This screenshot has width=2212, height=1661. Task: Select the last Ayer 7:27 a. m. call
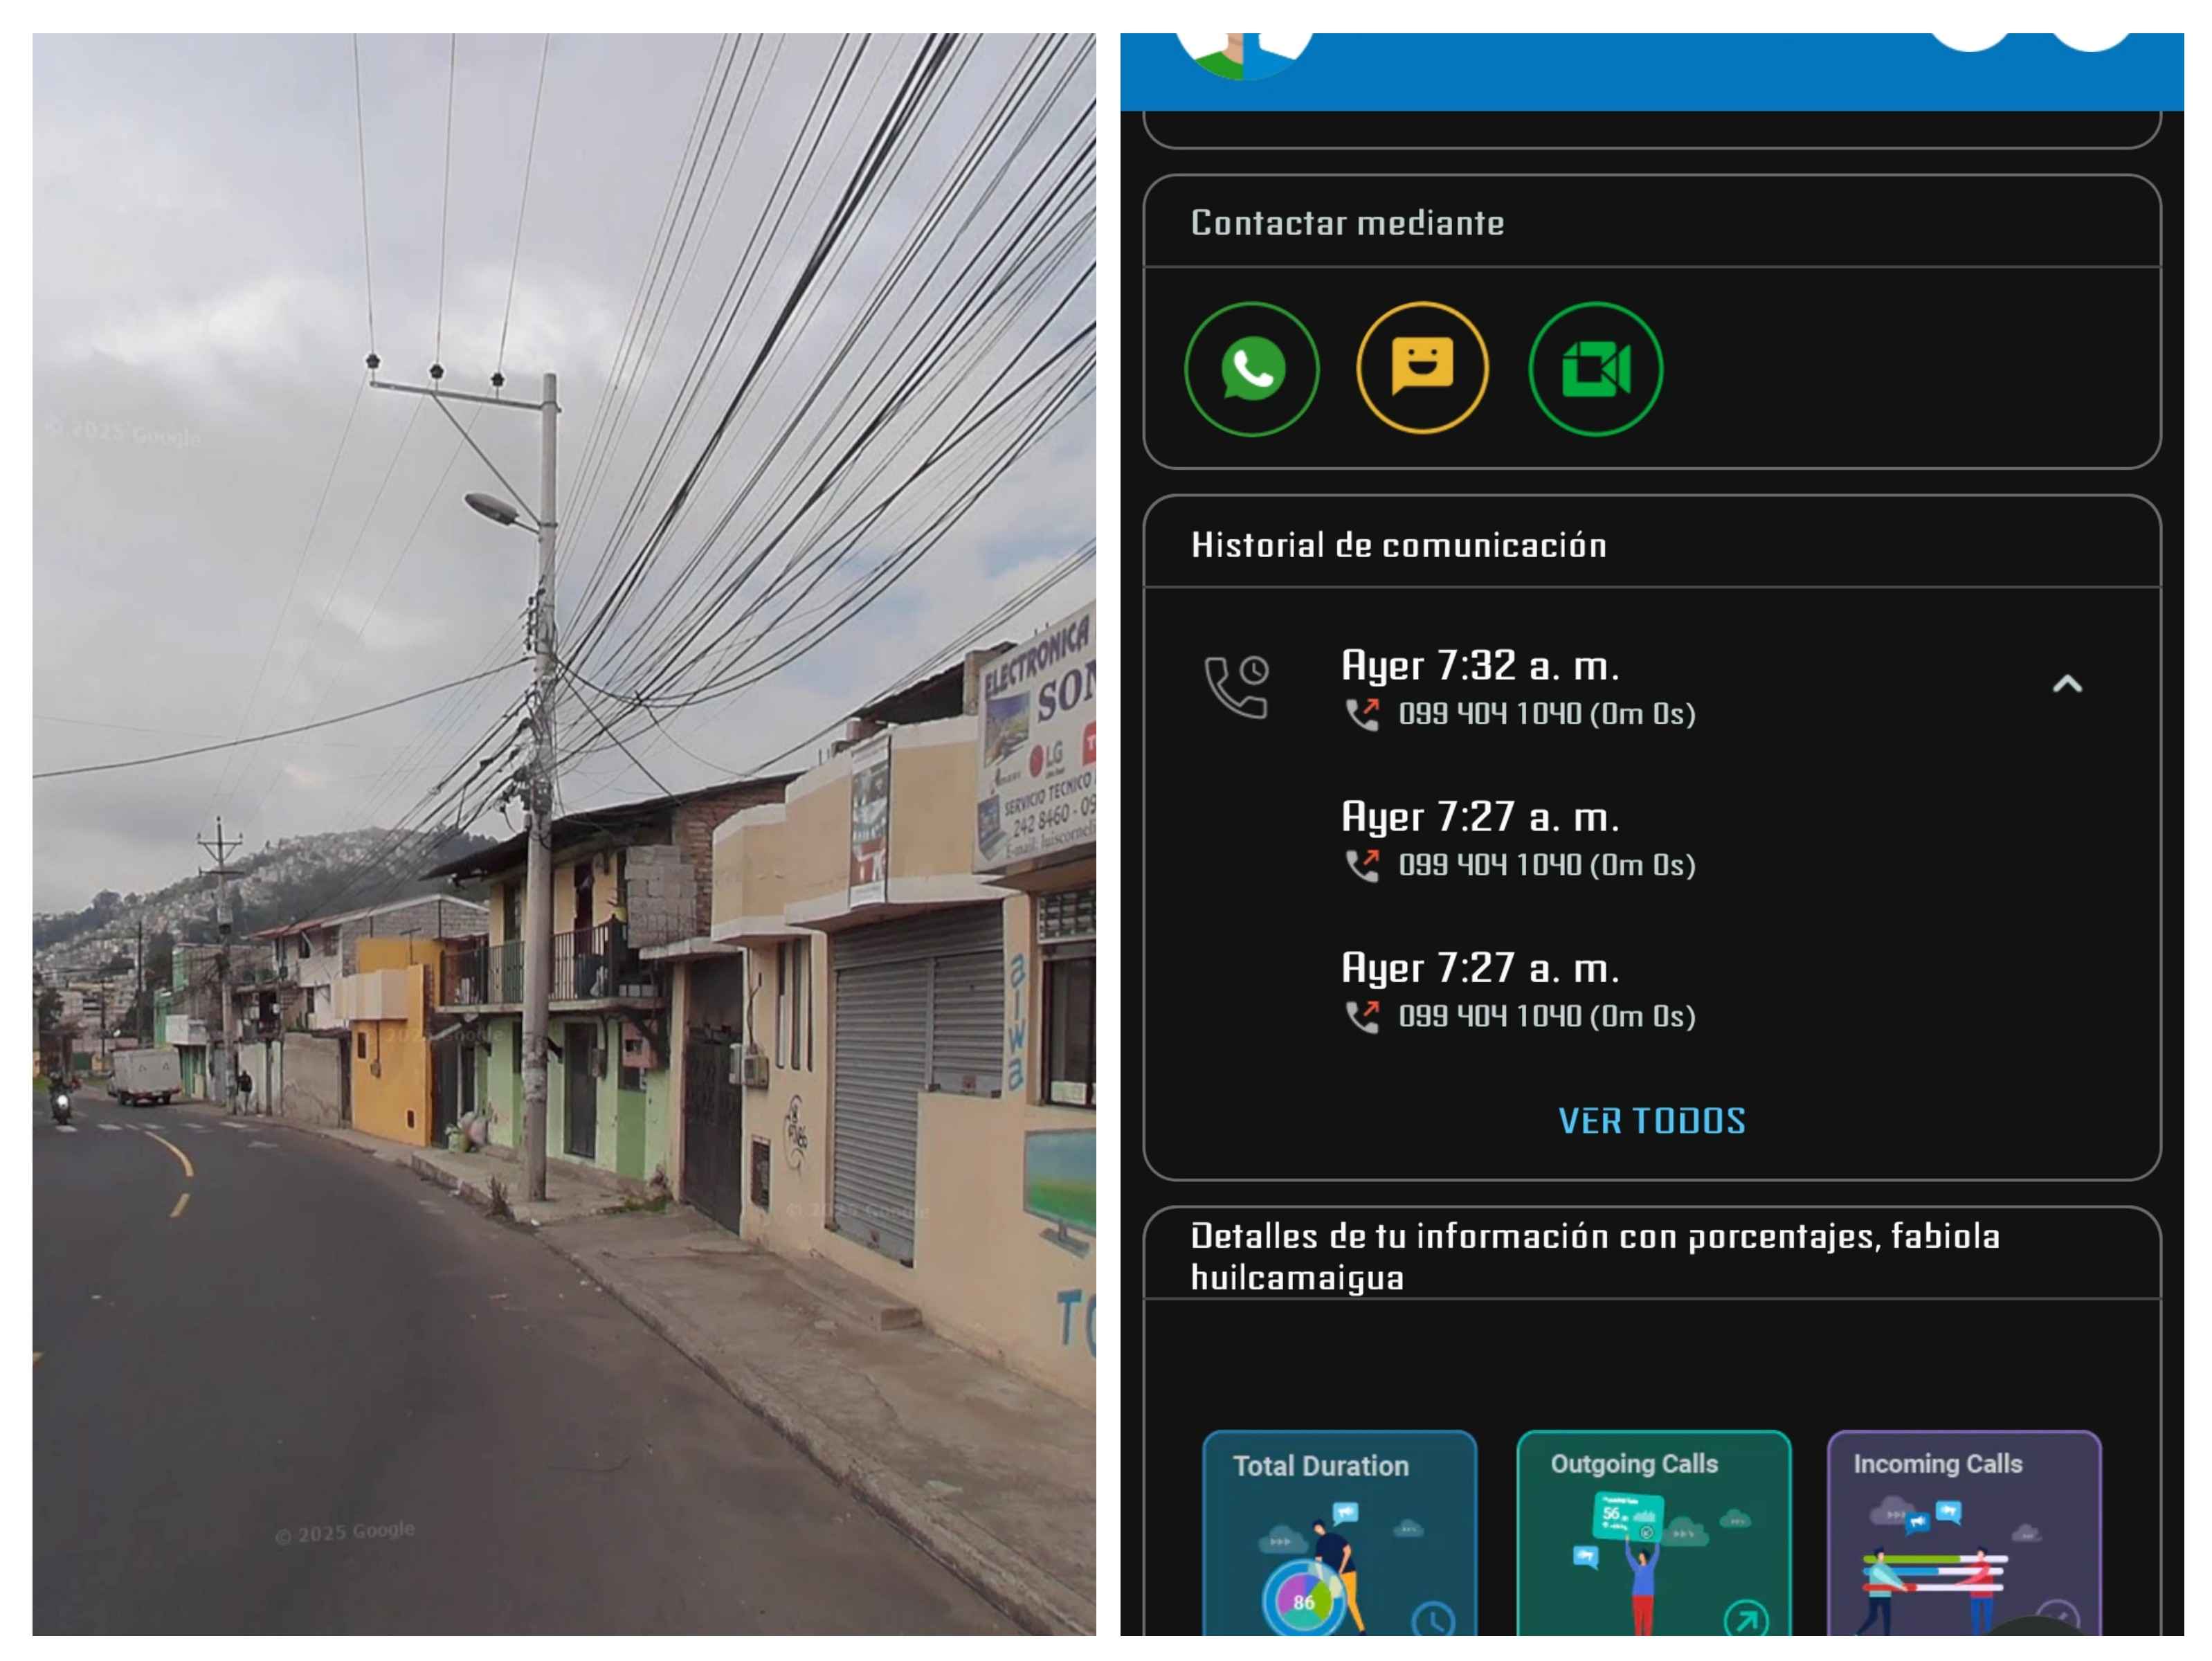(1479, 968)
